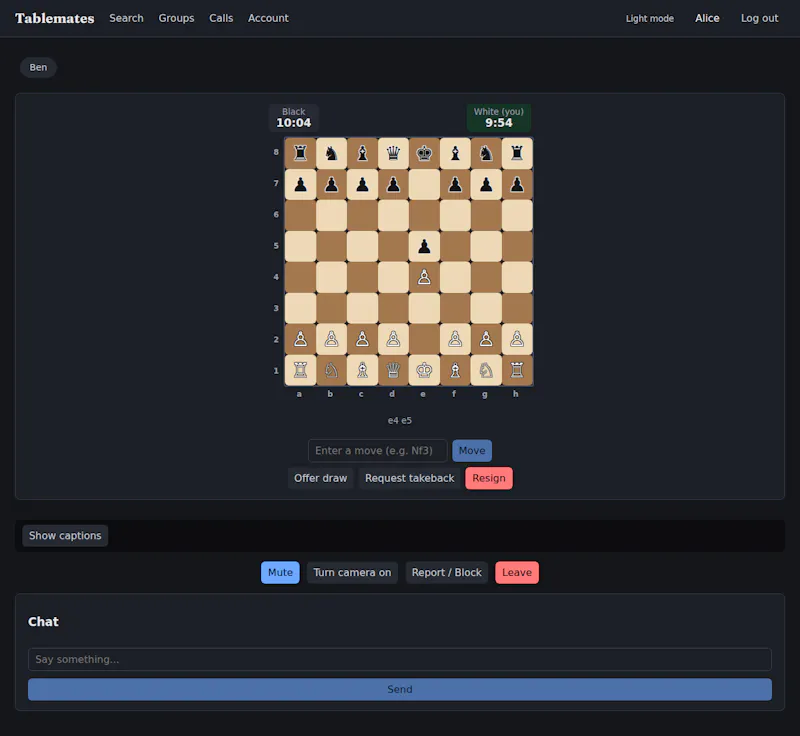Click the Ben participant chip
The image size is (800, 736).
point(38,67)
